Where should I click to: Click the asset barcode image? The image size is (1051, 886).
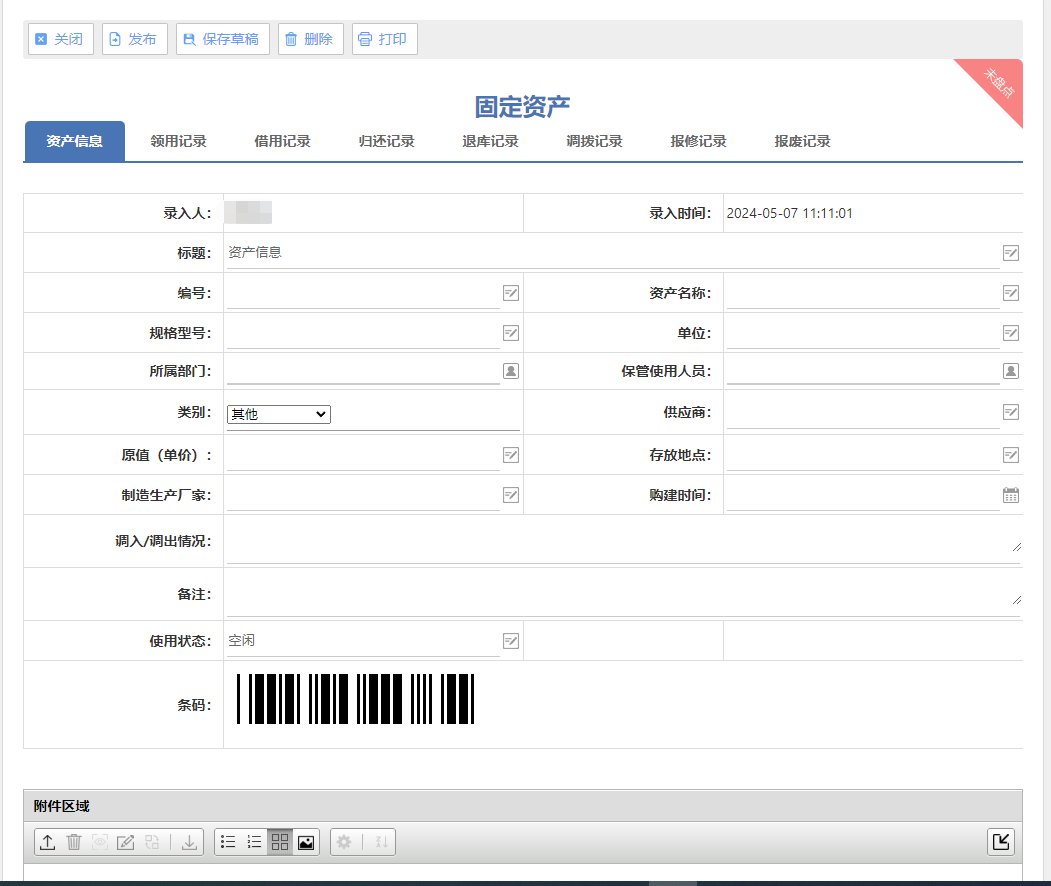click(355, 699)
